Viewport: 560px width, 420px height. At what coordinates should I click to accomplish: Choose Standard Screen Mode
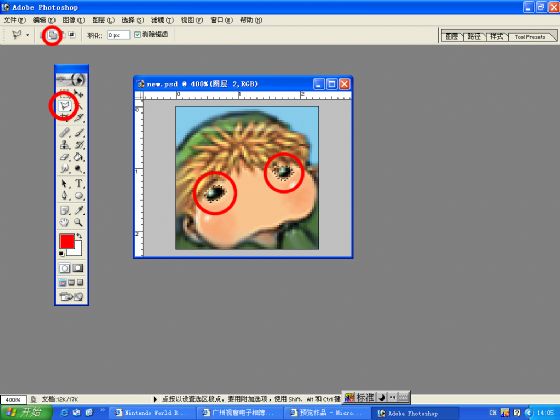tap(62, 283)
